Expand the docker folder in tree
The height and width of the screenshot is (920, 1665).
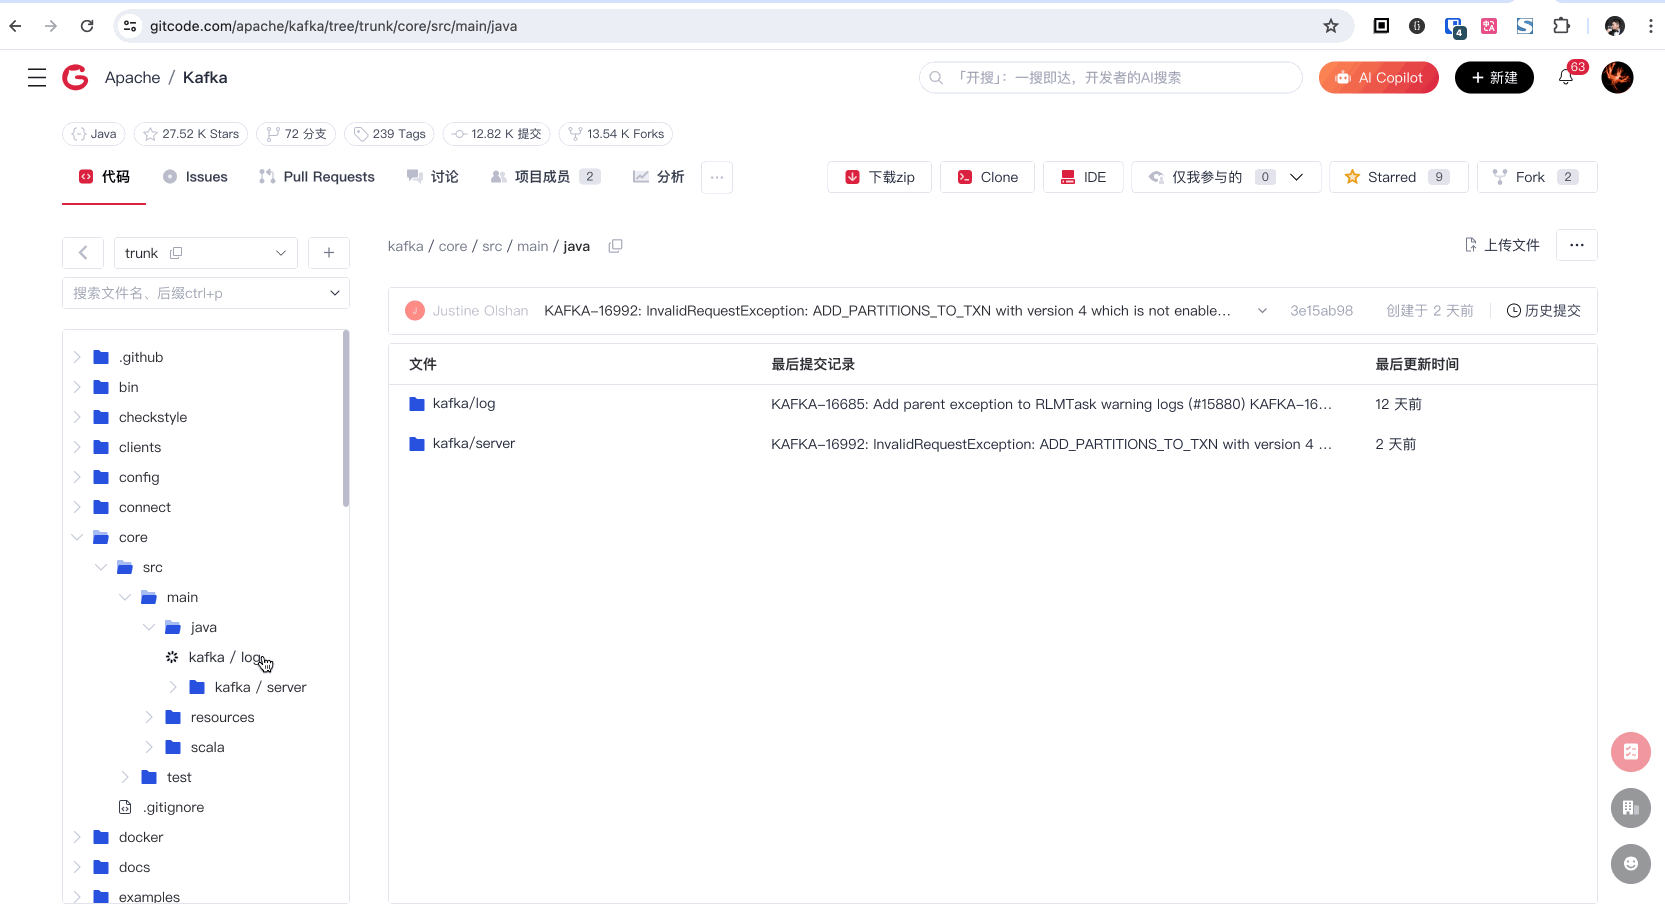click(77, 837)
